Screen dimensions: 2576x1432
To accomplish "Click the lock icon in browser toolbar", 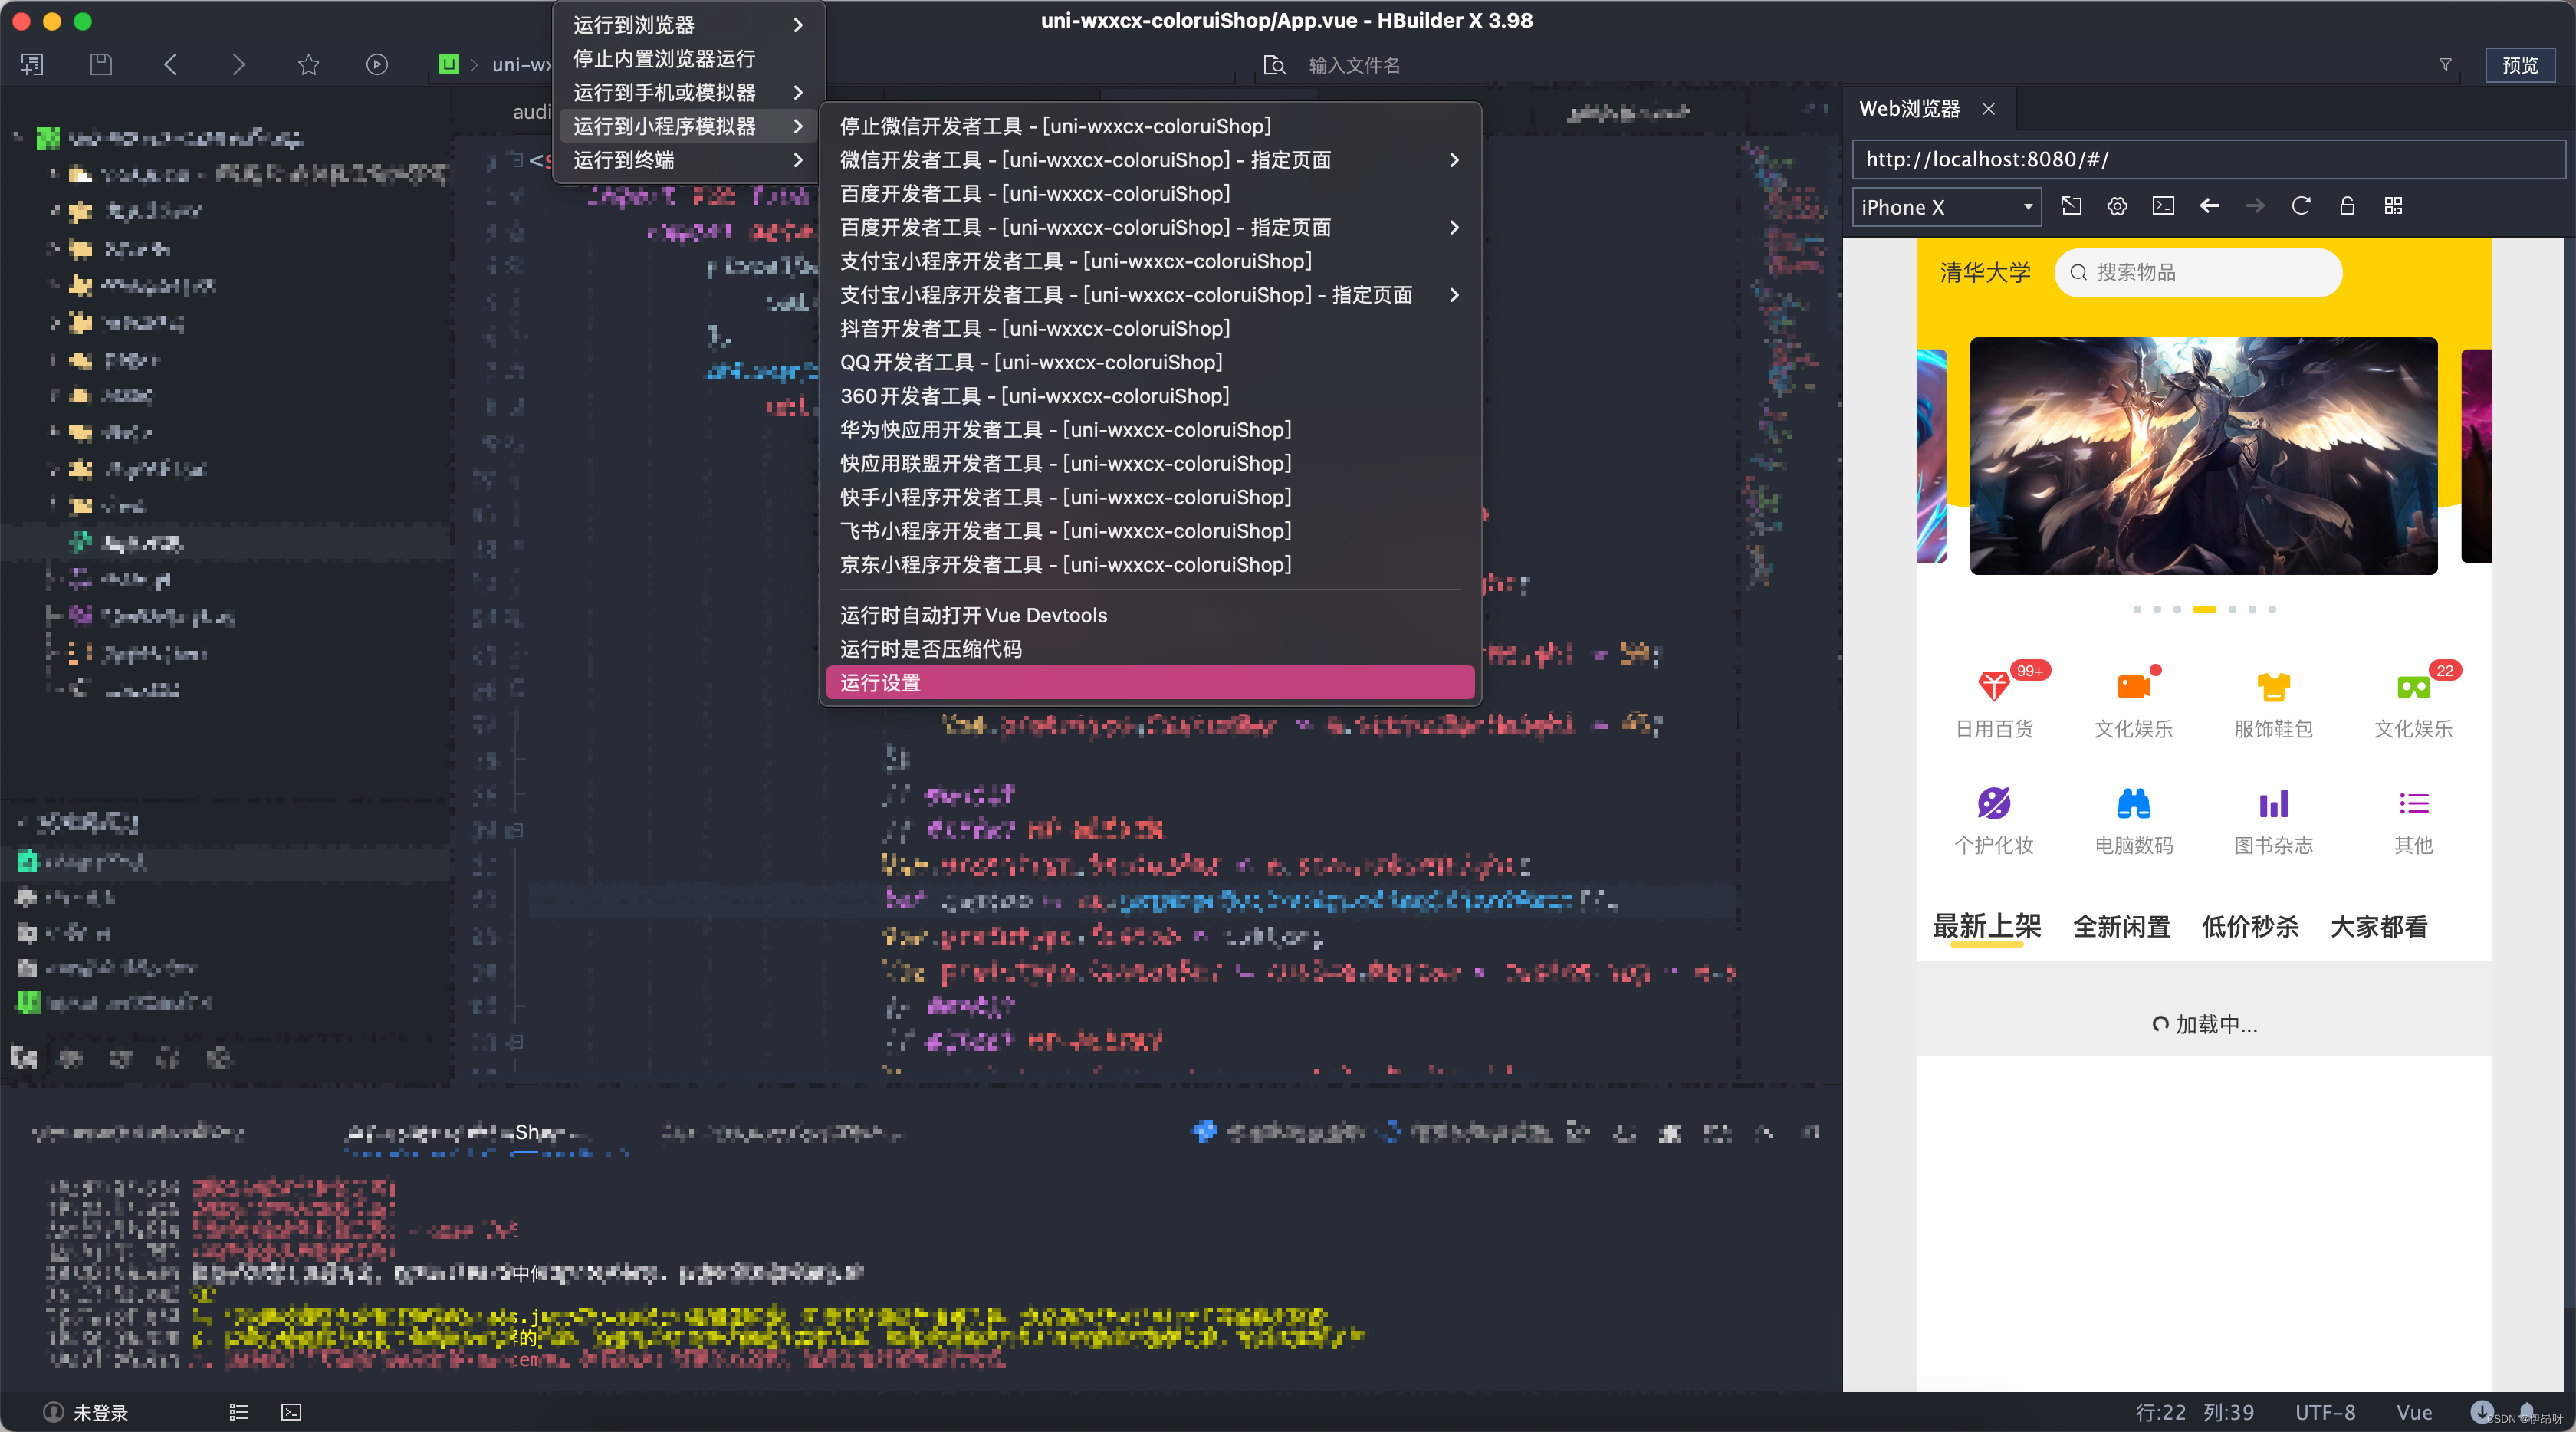I will [2347, 206].
